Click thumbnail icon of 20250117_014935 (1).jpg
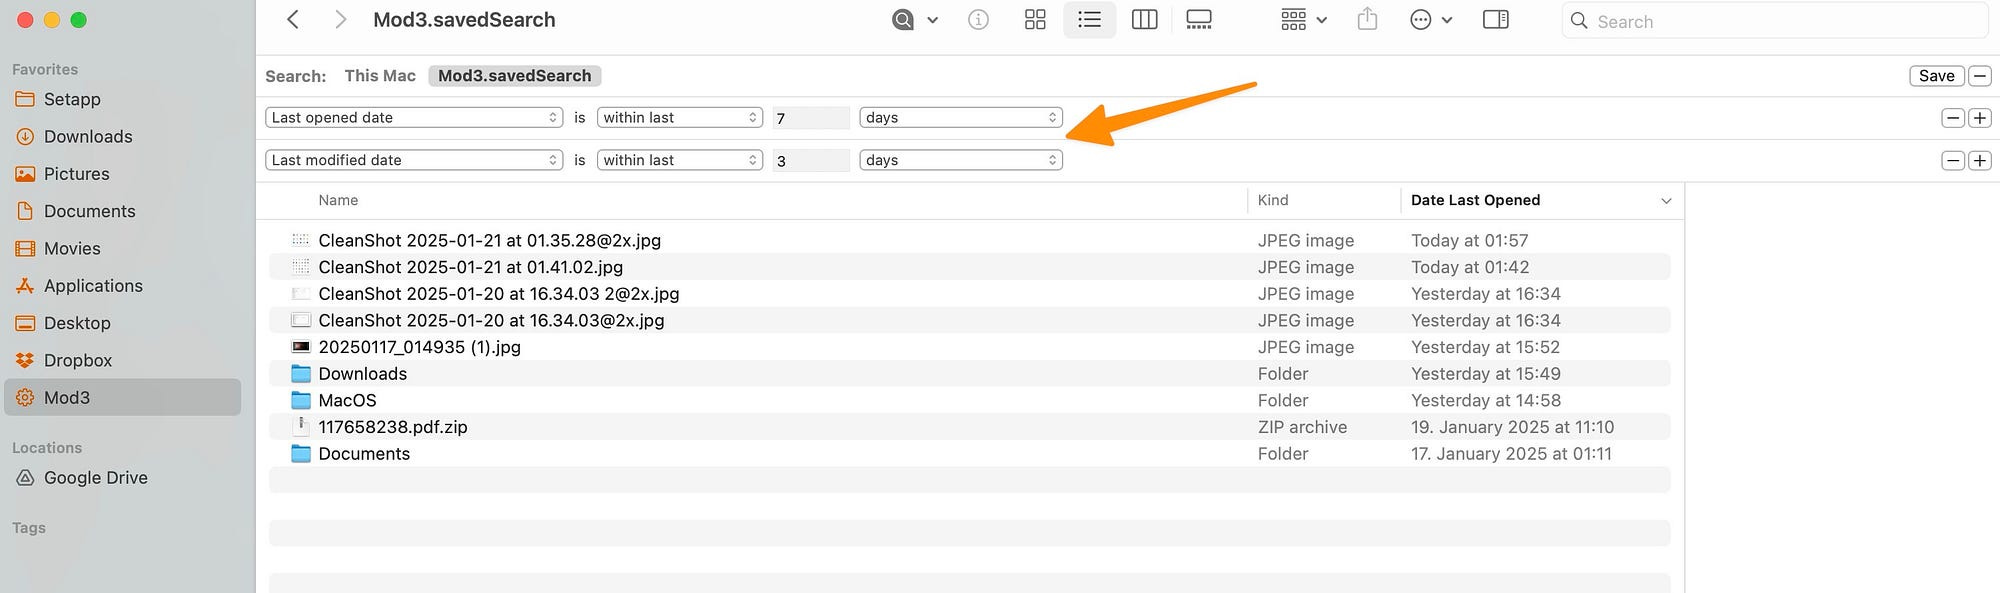Image resolution: width=2000 pixels, height=593 pixels. coord(301,347)
